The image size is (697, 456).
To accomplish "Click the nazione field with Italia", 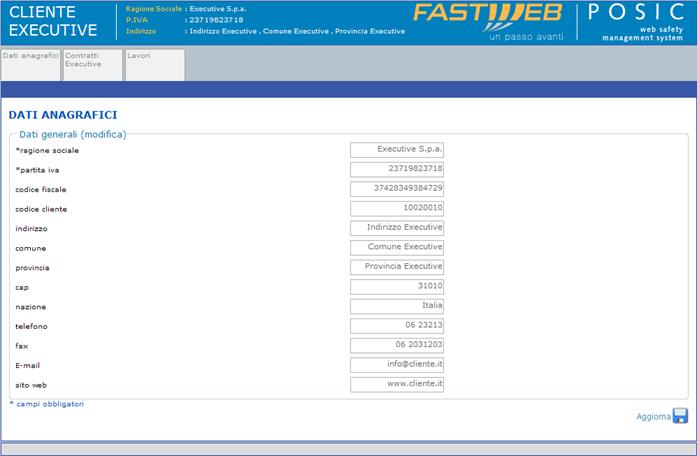I will tap(397, 306).
